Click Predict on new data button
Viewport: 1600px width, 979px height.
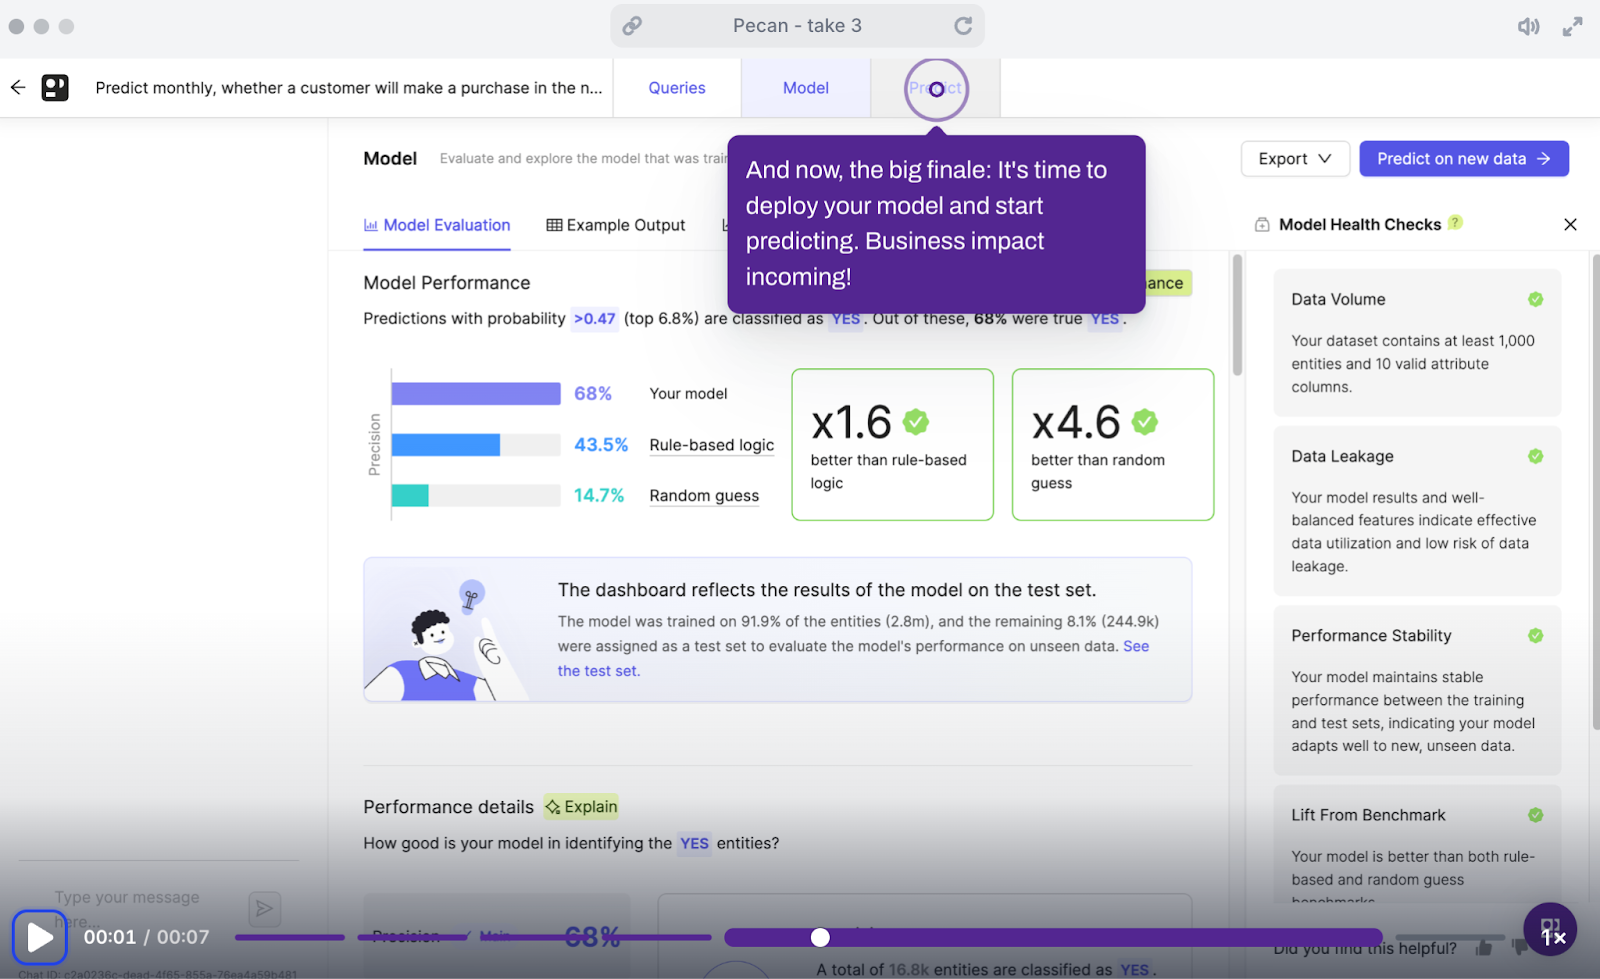click(1463, 159)
